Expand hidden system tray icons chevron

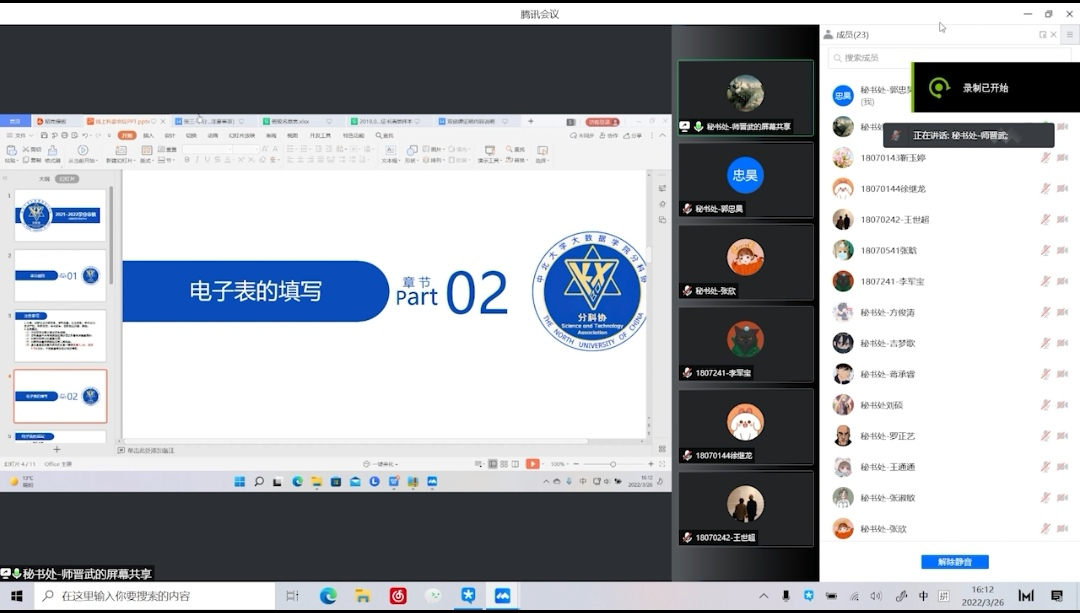pyautogui.click(x=762, y=596)
